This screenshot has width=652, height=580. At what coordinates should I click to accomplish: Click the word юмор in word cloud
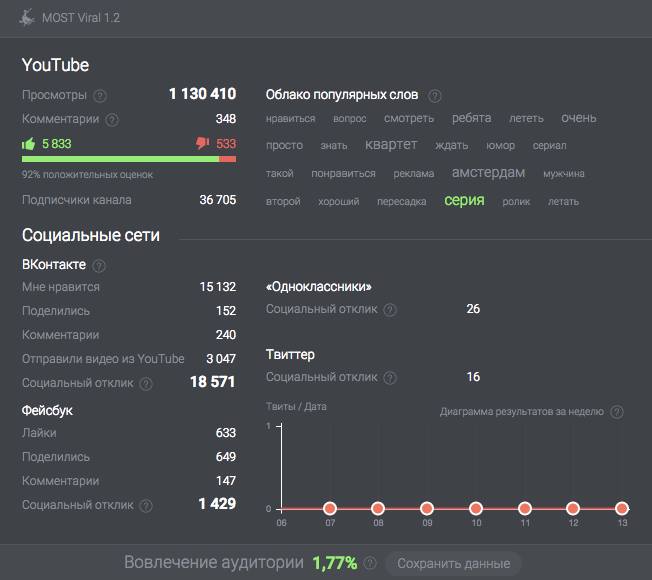500,146
